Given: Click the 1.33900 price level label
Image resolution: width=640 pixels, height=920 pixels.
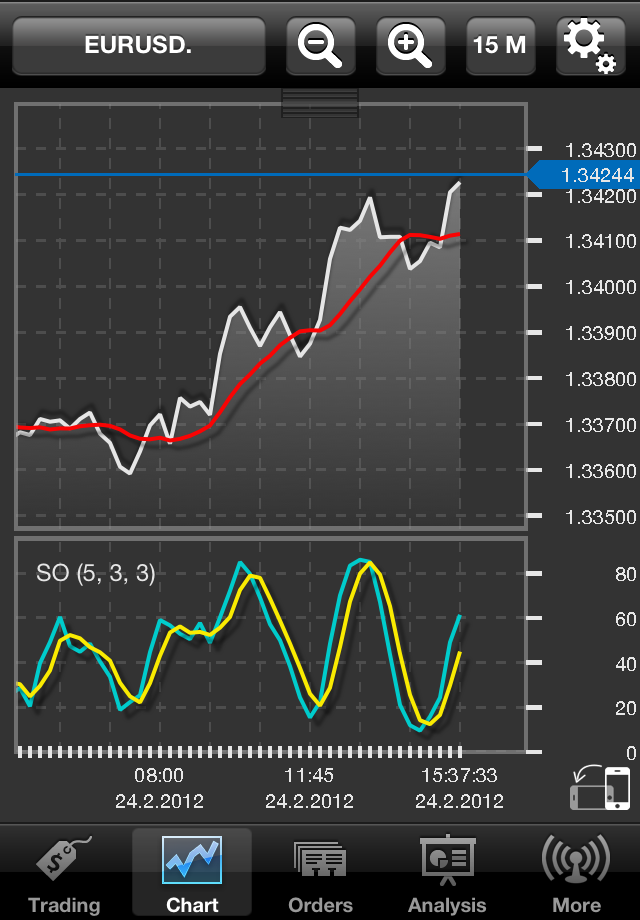Looking at the screenshot, I should pos(600,333).
